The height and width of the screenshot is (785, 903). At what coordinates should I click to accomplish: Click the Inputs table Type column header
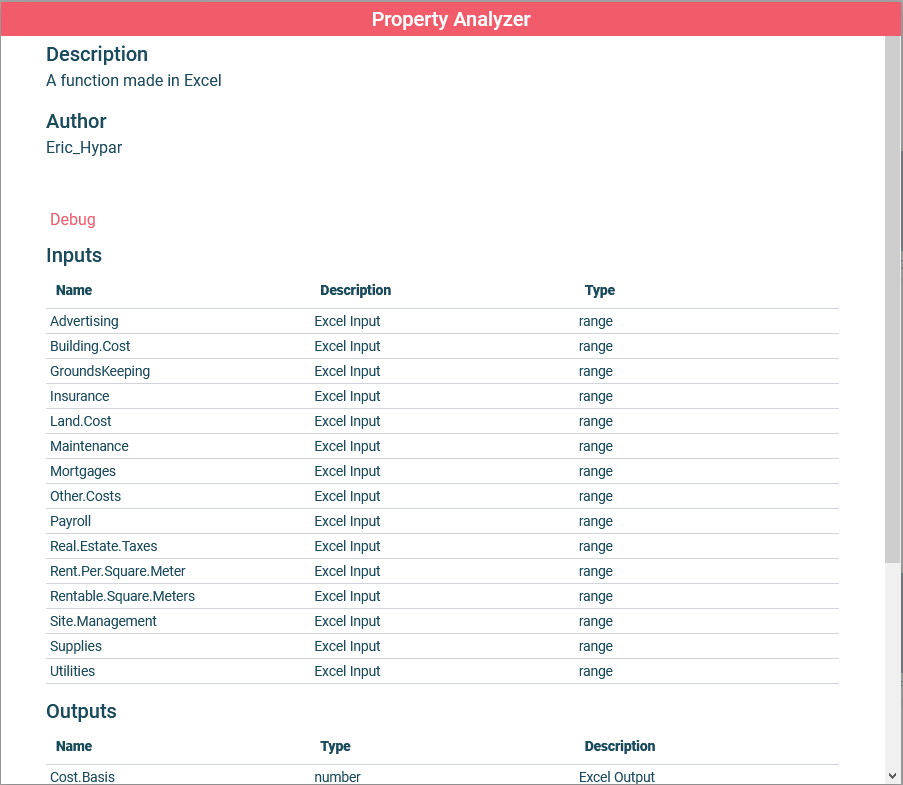point(600,290)
